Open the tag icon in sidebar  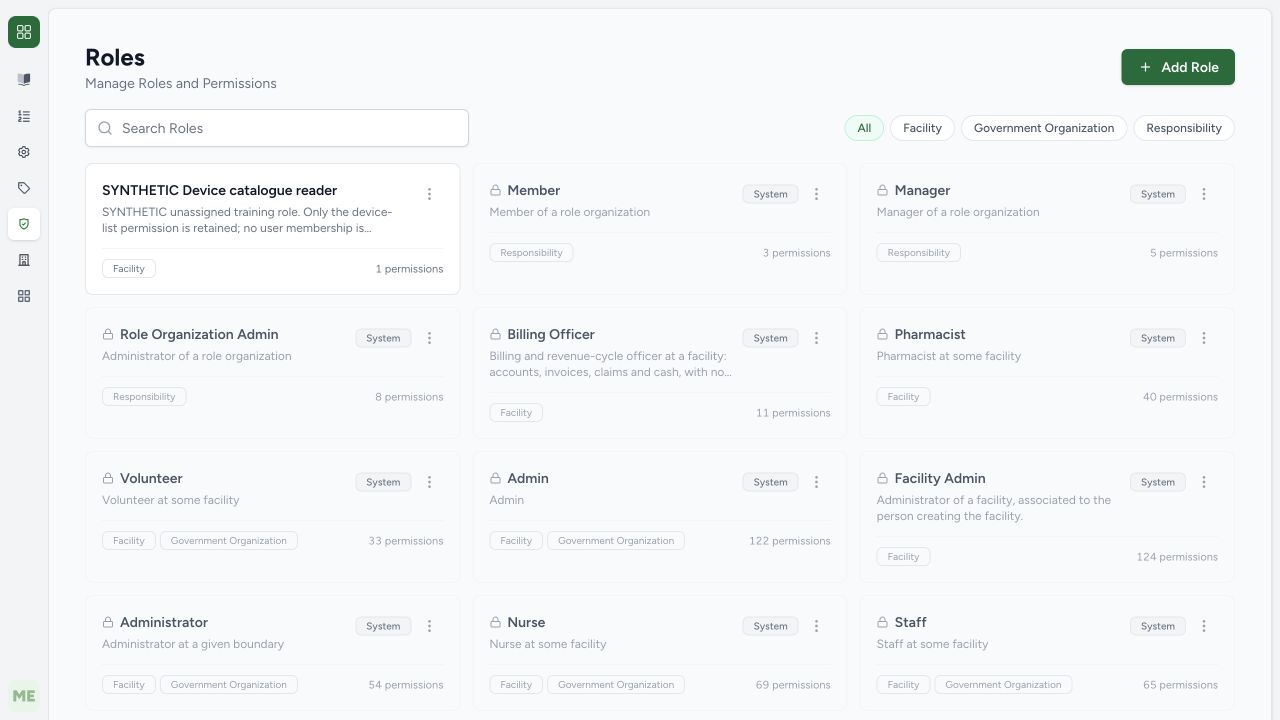(24, 188)
